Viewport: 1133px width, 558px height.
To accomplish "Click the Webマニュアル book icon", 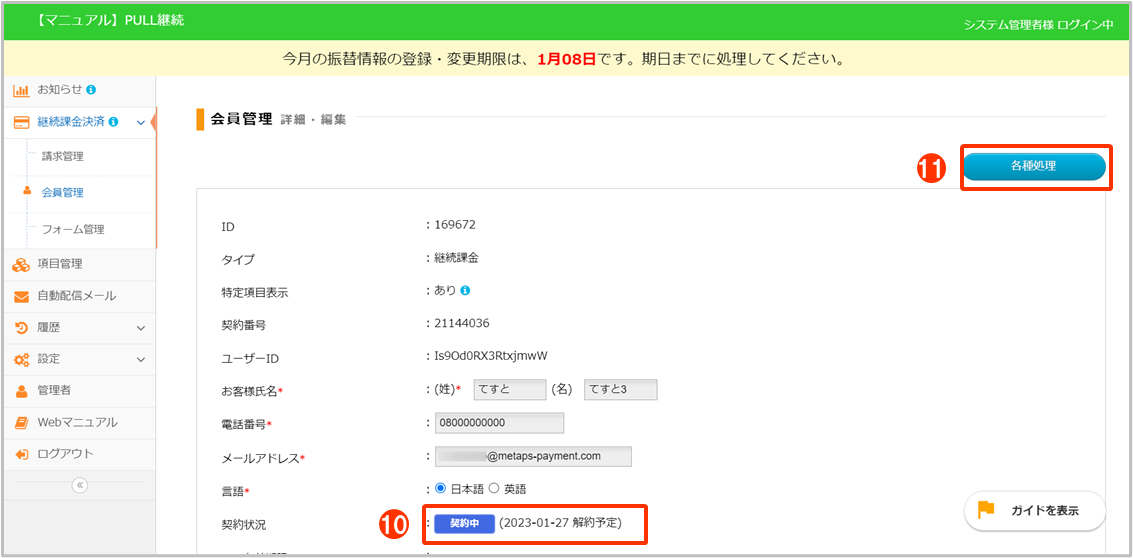I will coord(21,423).
